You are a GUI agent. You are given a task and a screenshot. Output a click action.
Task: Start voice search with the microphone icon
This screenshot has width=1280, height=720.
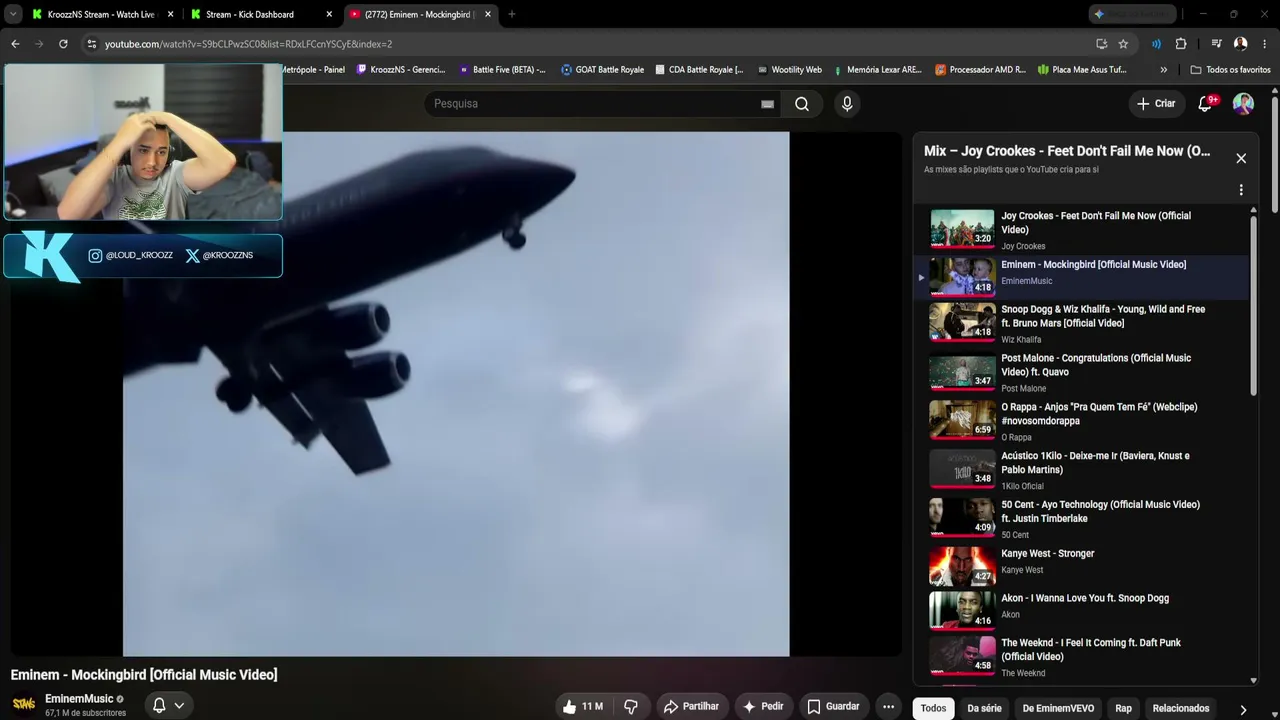coord(847,104)
